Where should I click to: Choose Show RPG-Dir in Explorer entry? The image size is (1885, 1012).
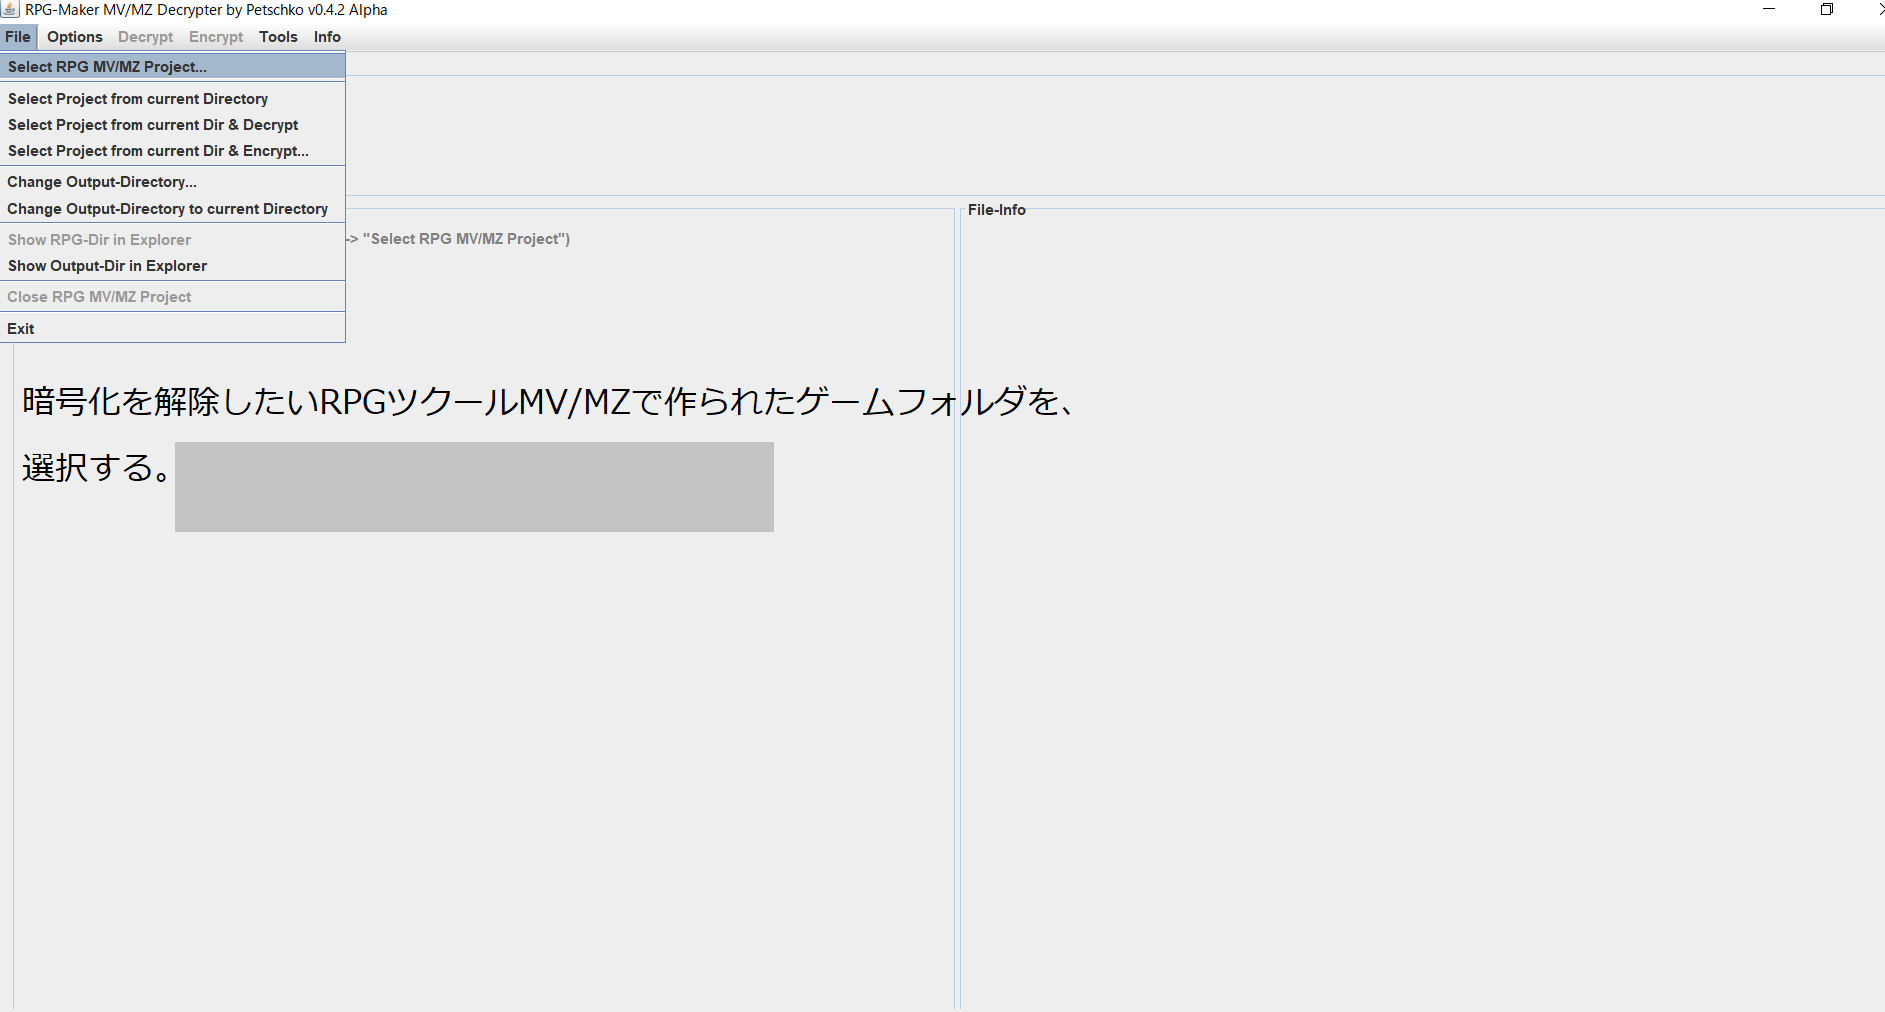(x=173, y=240)
